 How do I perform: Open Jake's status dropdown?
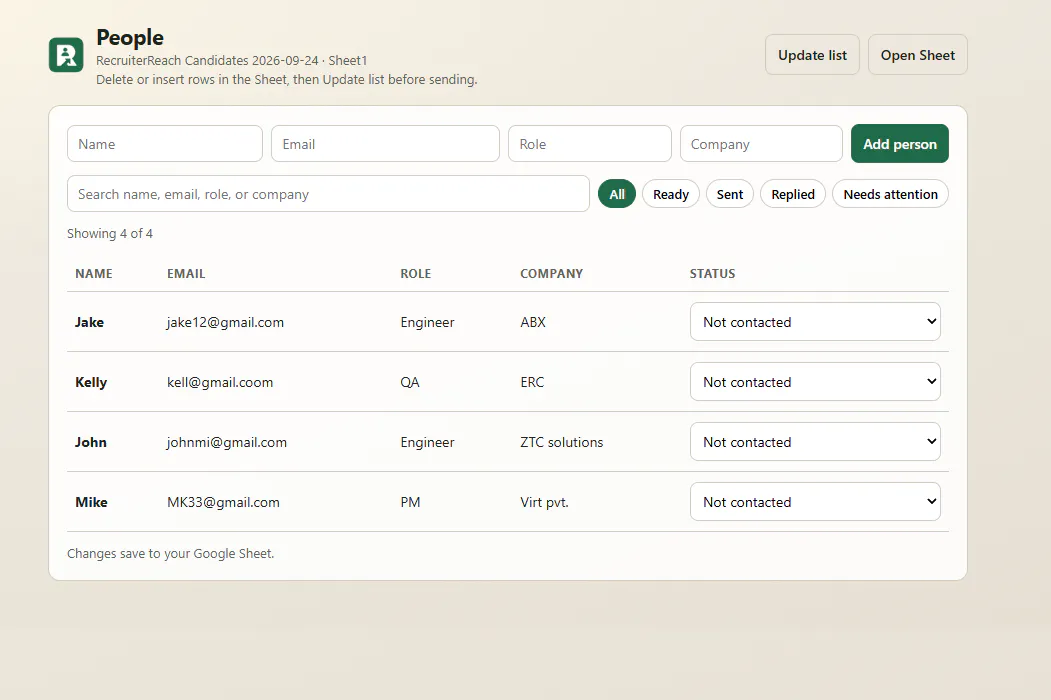(815, 322)
